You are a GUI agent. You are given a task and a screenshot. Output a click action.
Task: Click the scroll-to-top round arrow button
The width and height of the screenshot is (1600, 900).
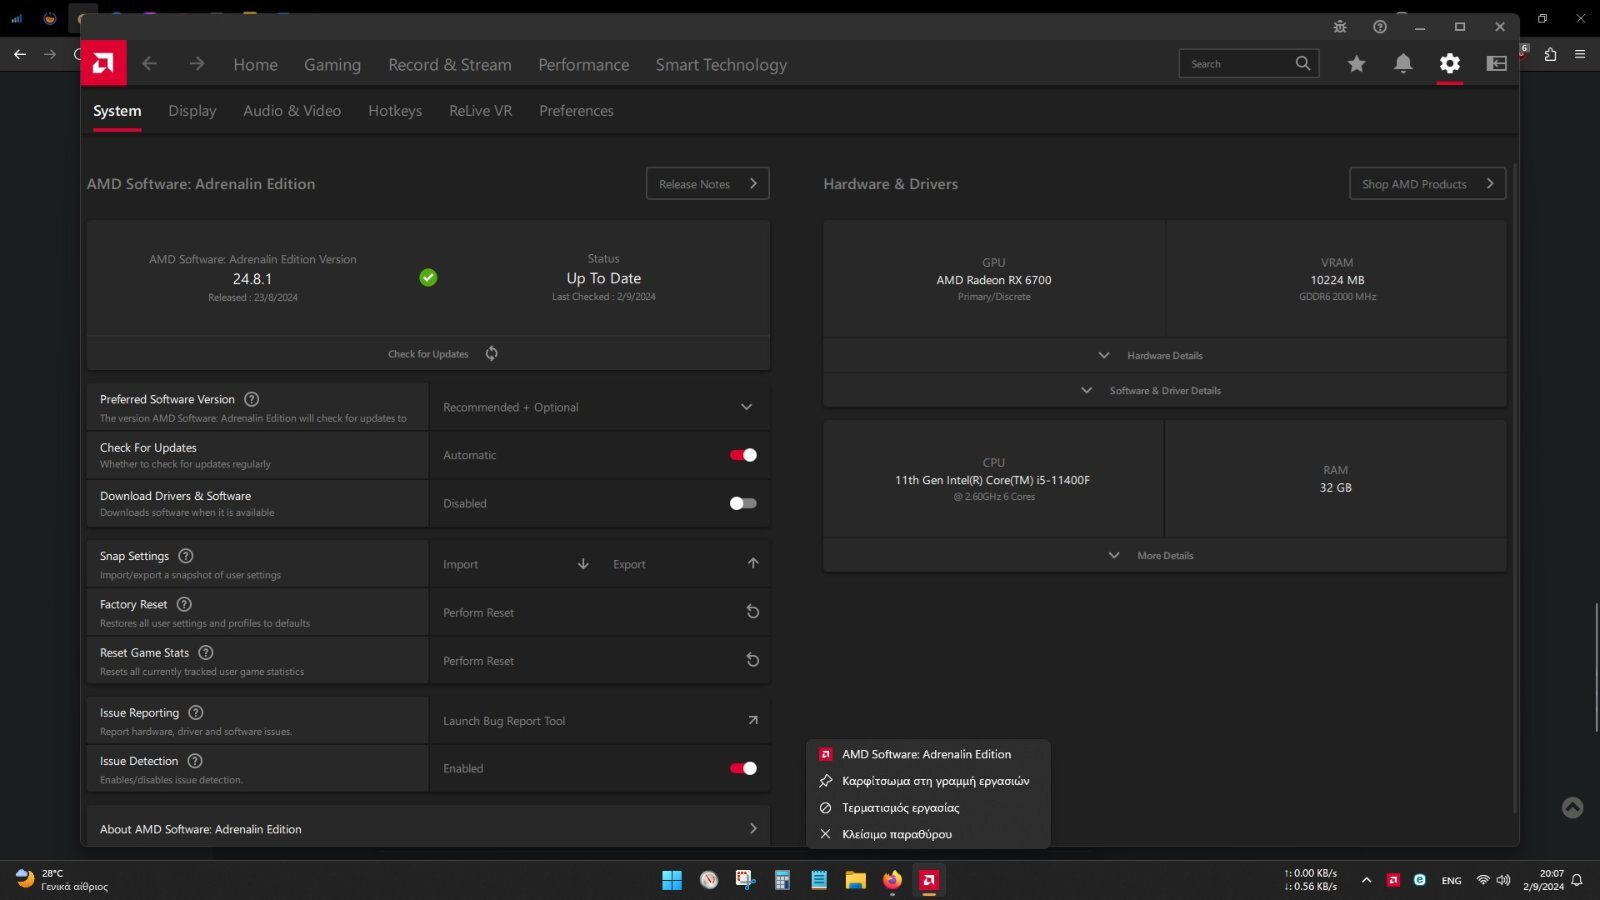point(1573,807)
